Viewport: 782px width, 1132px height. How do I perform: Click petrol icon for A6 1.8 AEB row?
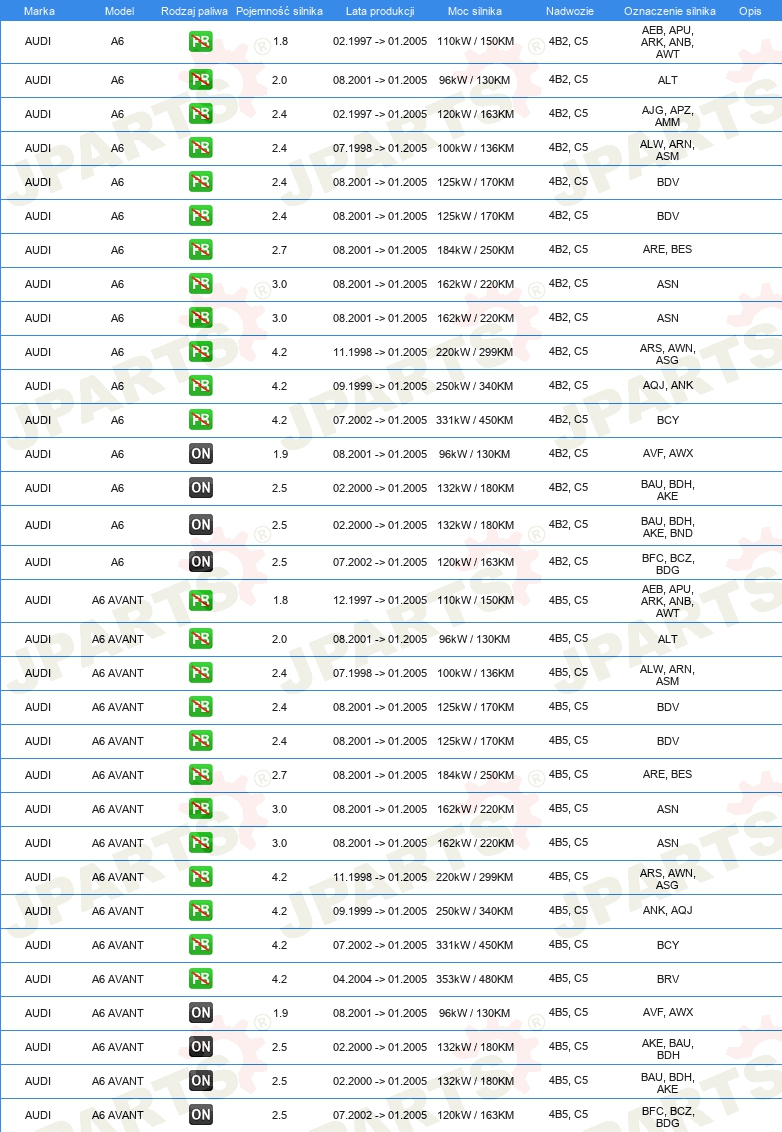pyautogui.click(x=201, y=41)
